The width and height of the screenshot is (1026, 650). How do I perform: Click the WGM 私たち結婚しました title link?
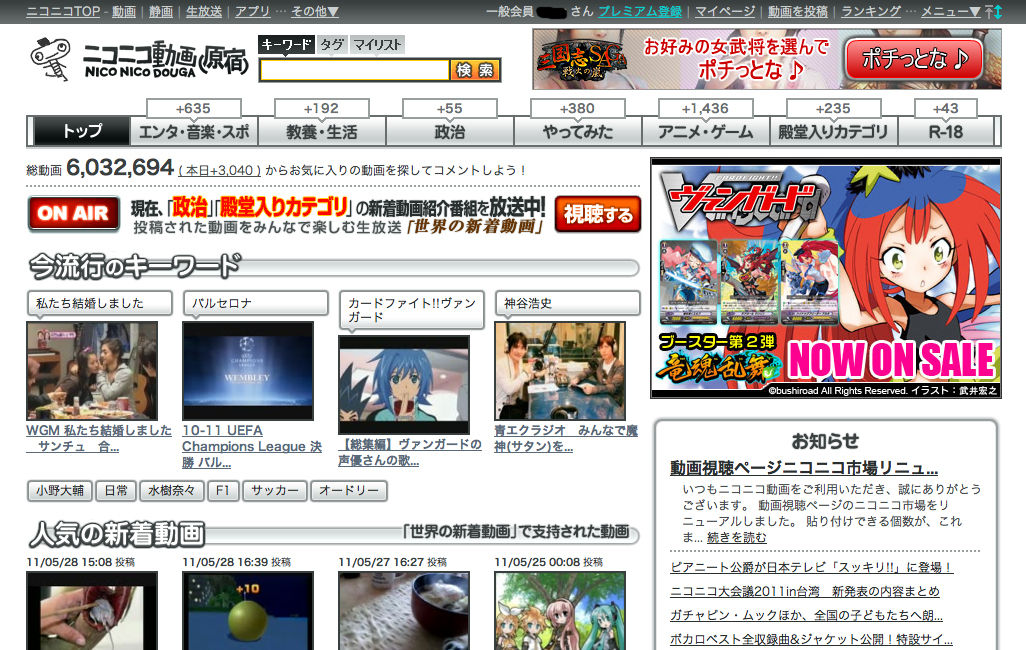click(99, 439)
